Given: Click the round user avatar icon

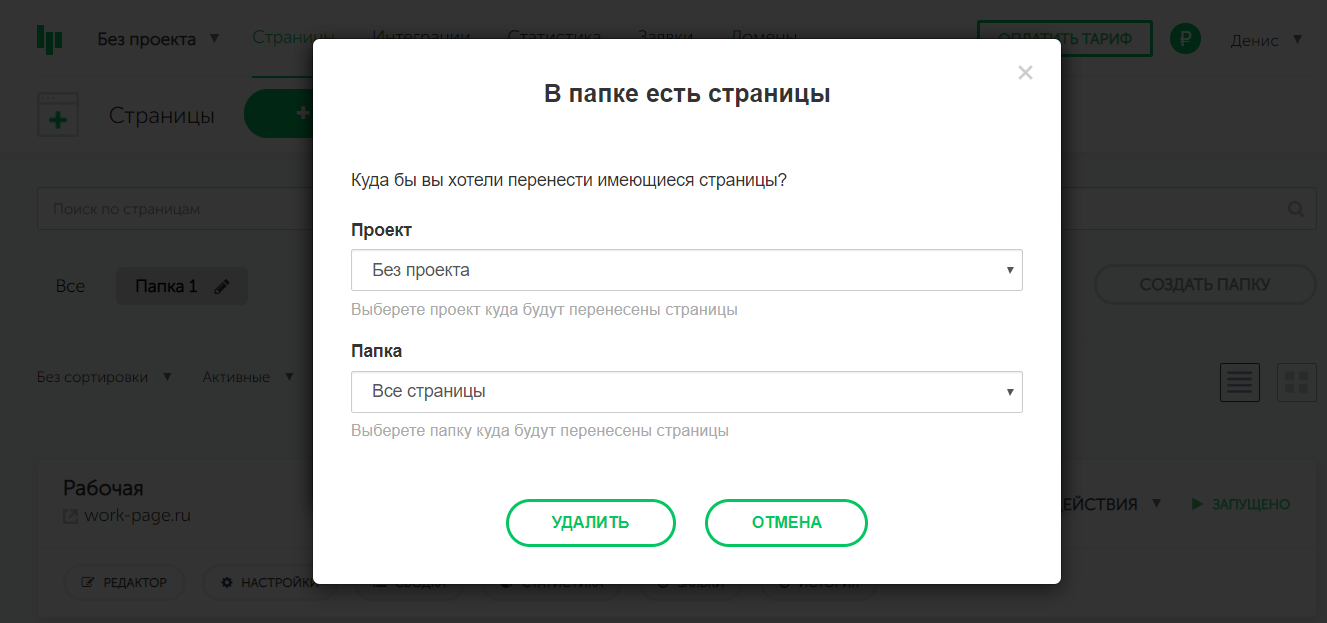Looking at the screenshot, I should (x=1185, y=39).
